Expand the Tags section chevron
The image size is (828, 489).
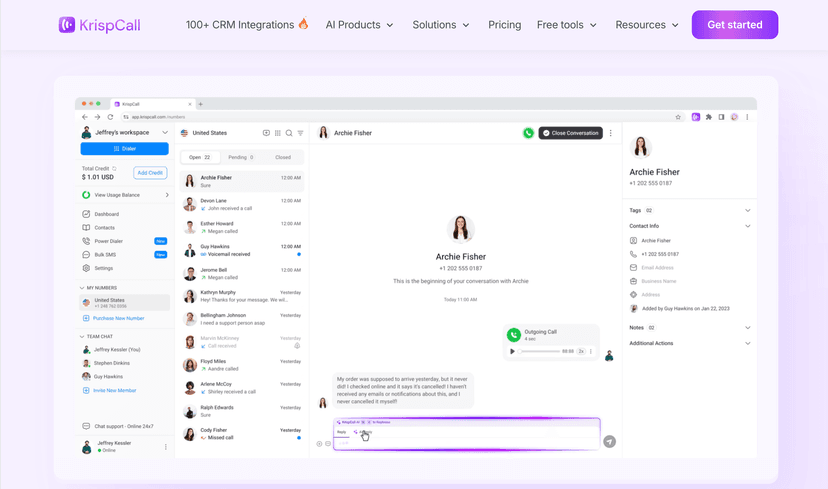pyautogui.click(x=747, y=211)
